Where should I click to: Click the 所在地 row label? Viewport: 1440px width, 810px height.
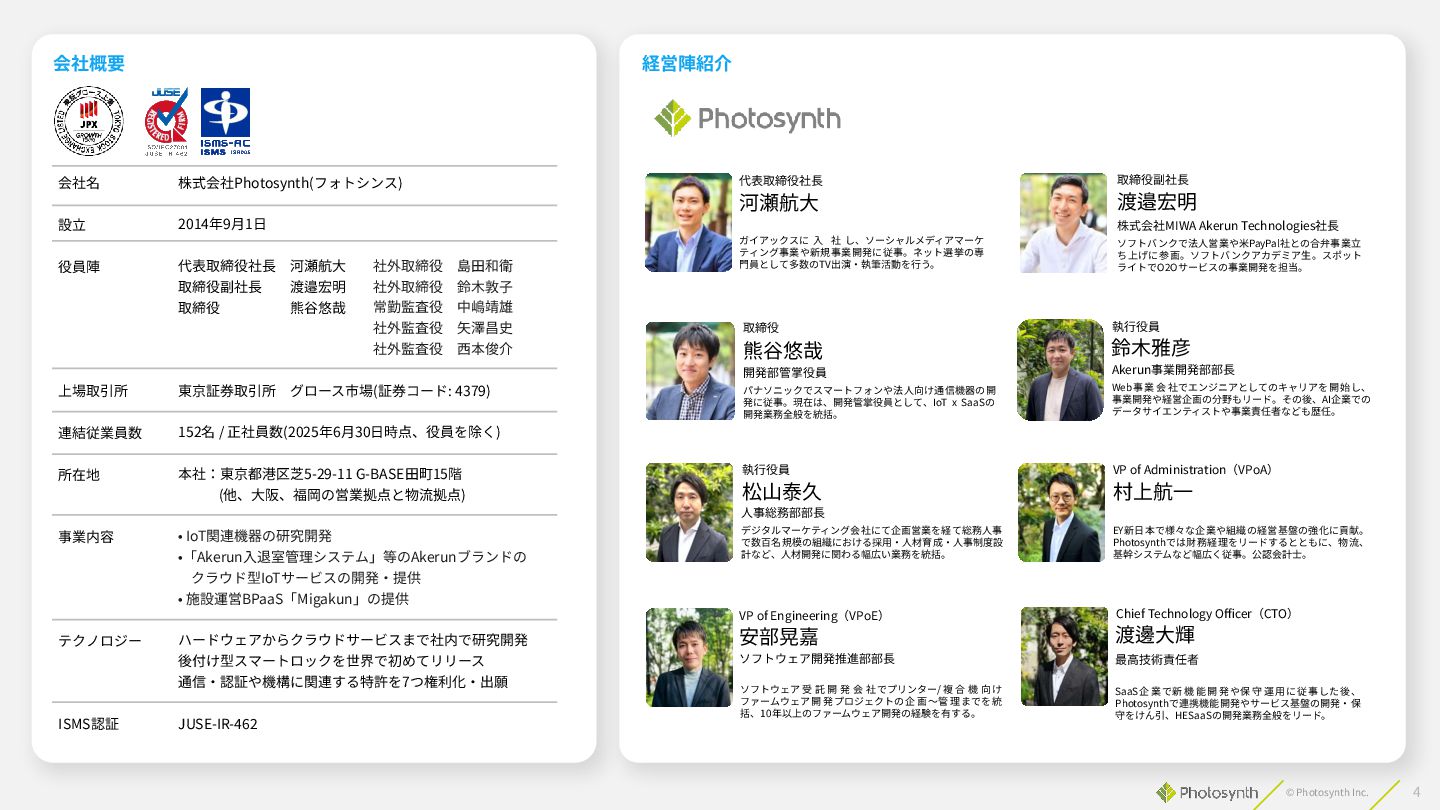[x=79, y=474]
